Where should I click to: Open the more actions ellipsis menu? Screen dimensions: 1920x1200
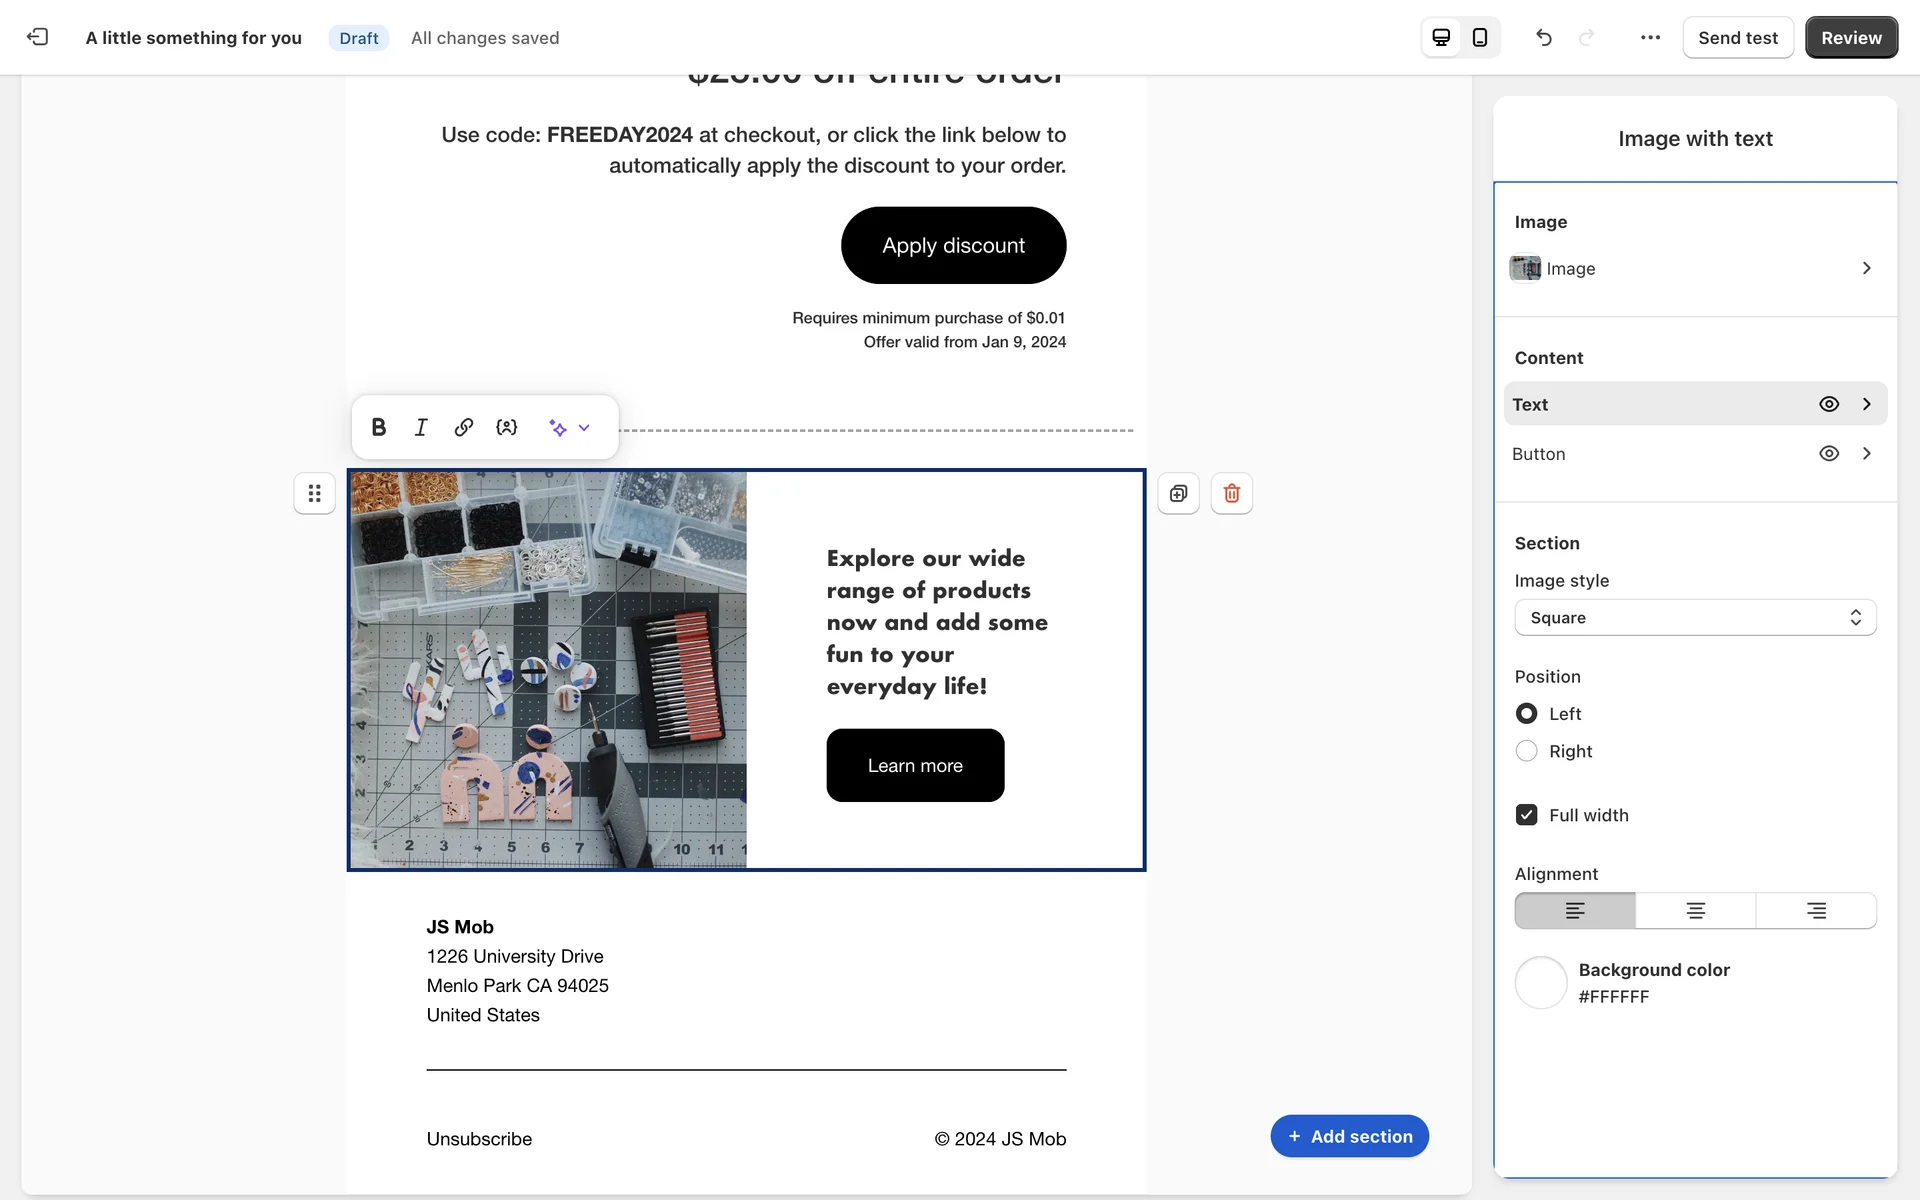(1650, 38)
